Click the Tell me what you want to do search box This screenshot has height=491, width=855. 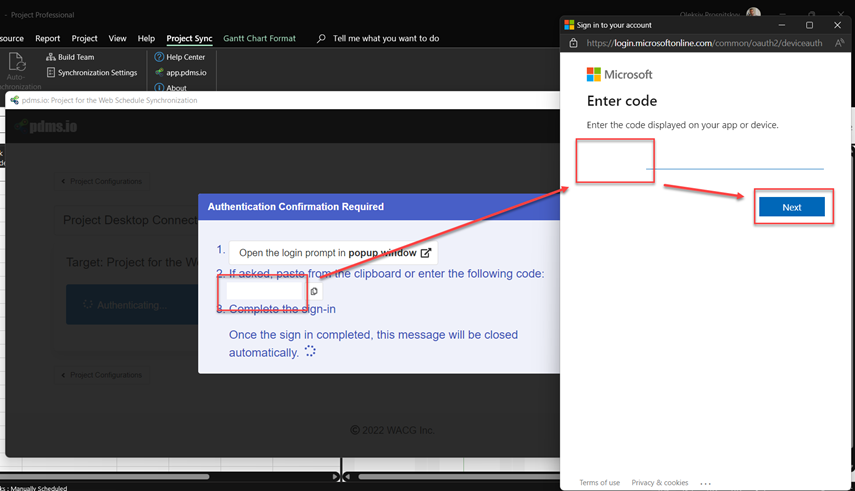tap(386, 38)
